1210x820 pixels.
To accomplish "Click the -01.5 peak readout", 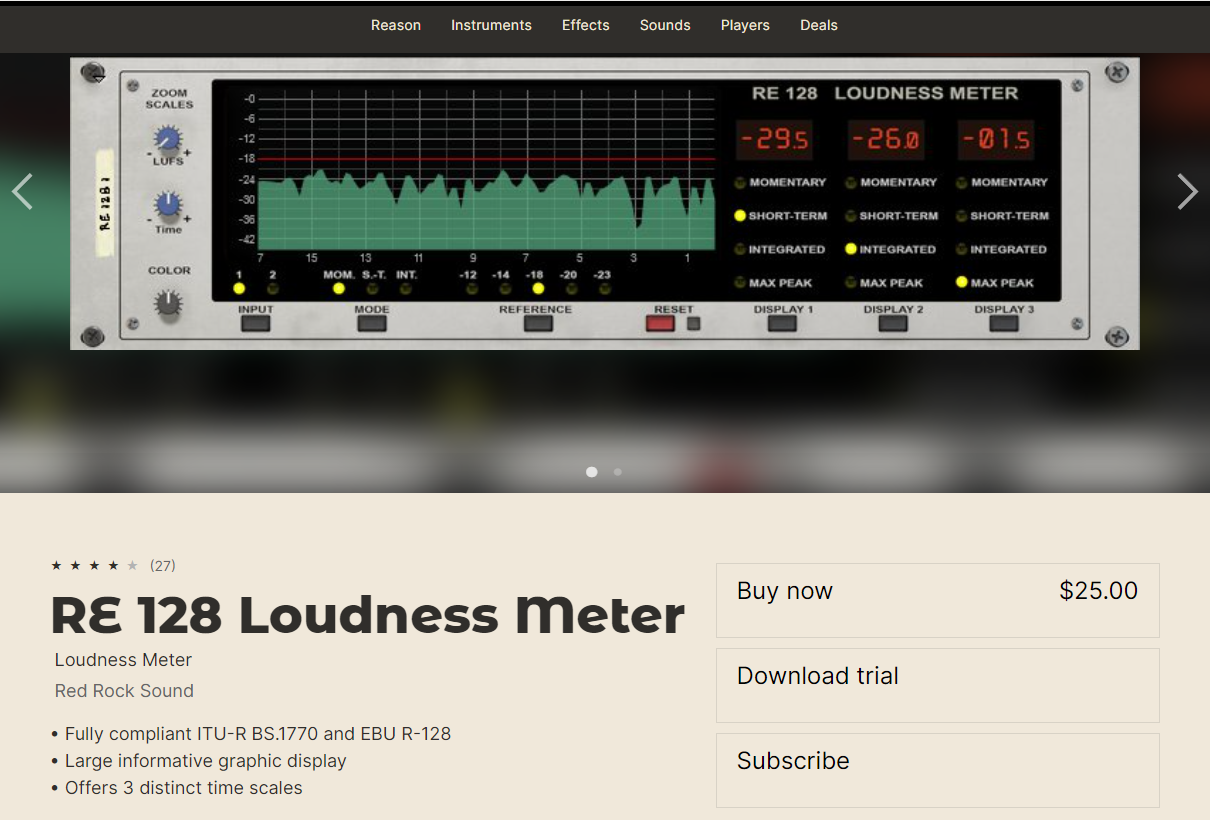I will click(x=996, y=140).
